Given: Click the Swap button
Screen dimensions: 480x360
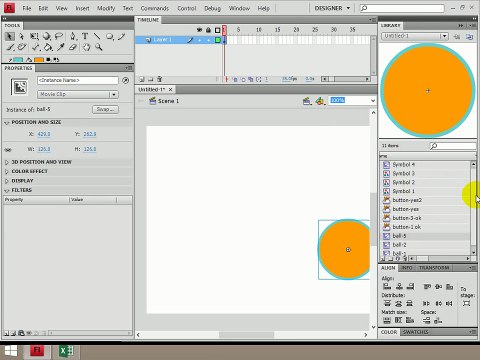Looking at the screenshot, I should coord(105,109).
